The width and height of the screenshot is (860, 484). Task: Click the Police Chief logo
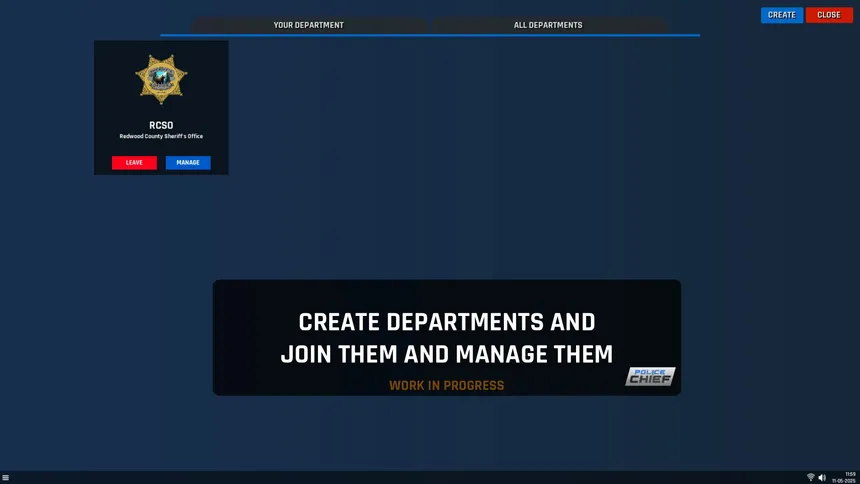[650, 376]
